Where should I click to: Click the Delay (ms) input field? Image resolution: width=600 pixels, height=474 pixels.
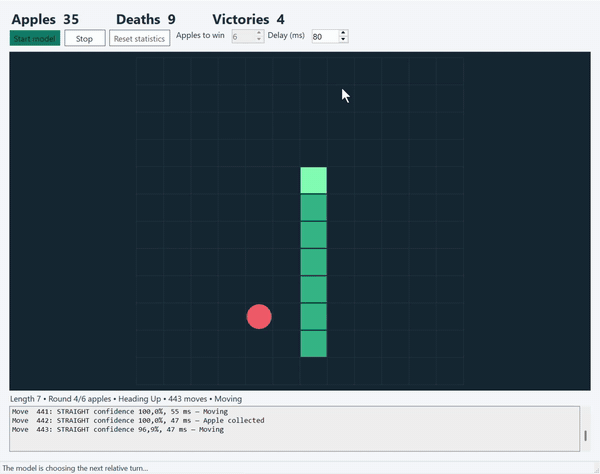[325, 36]
